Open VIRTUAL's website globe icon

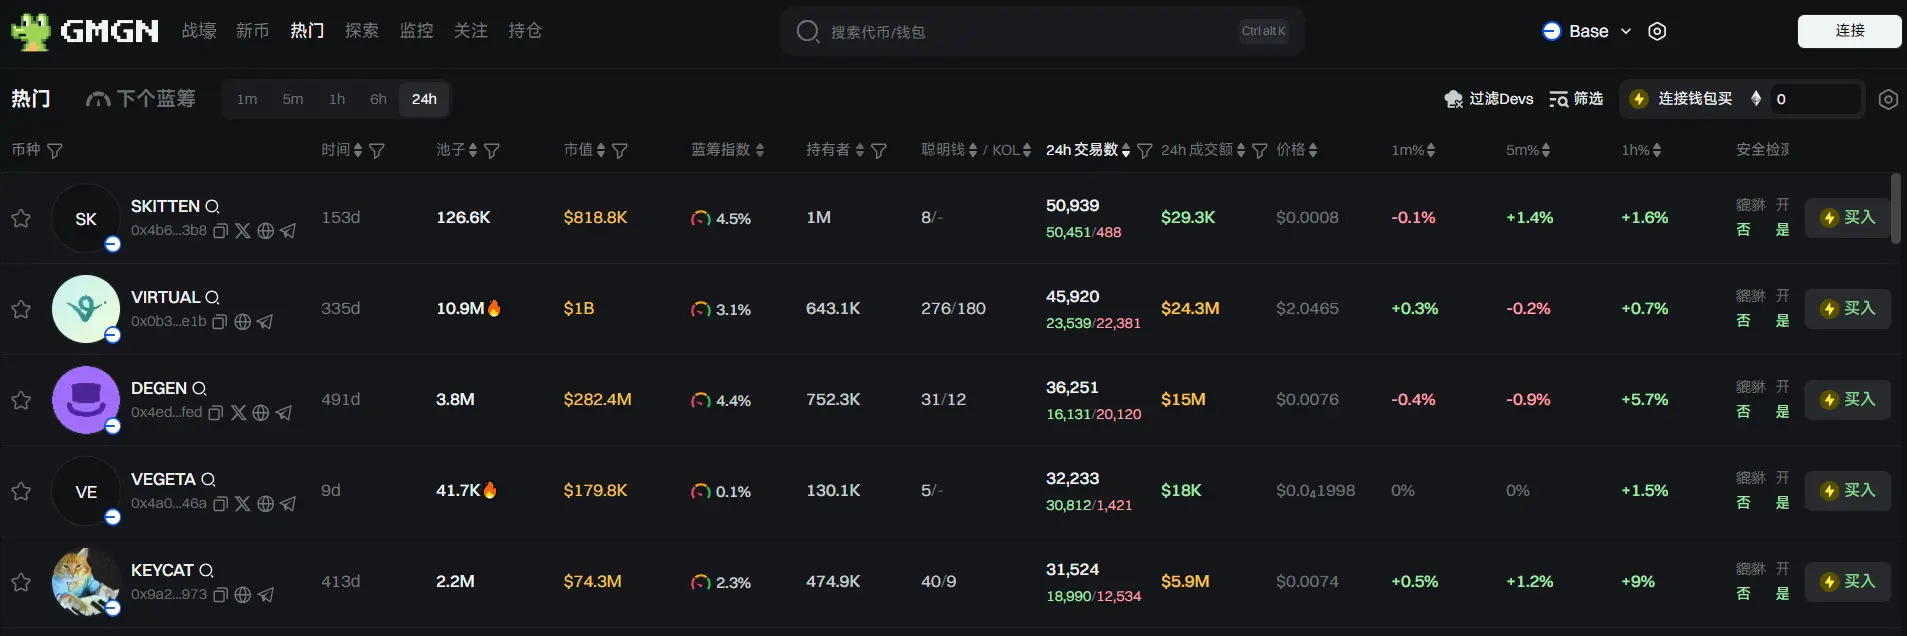[x=242, y=322]
